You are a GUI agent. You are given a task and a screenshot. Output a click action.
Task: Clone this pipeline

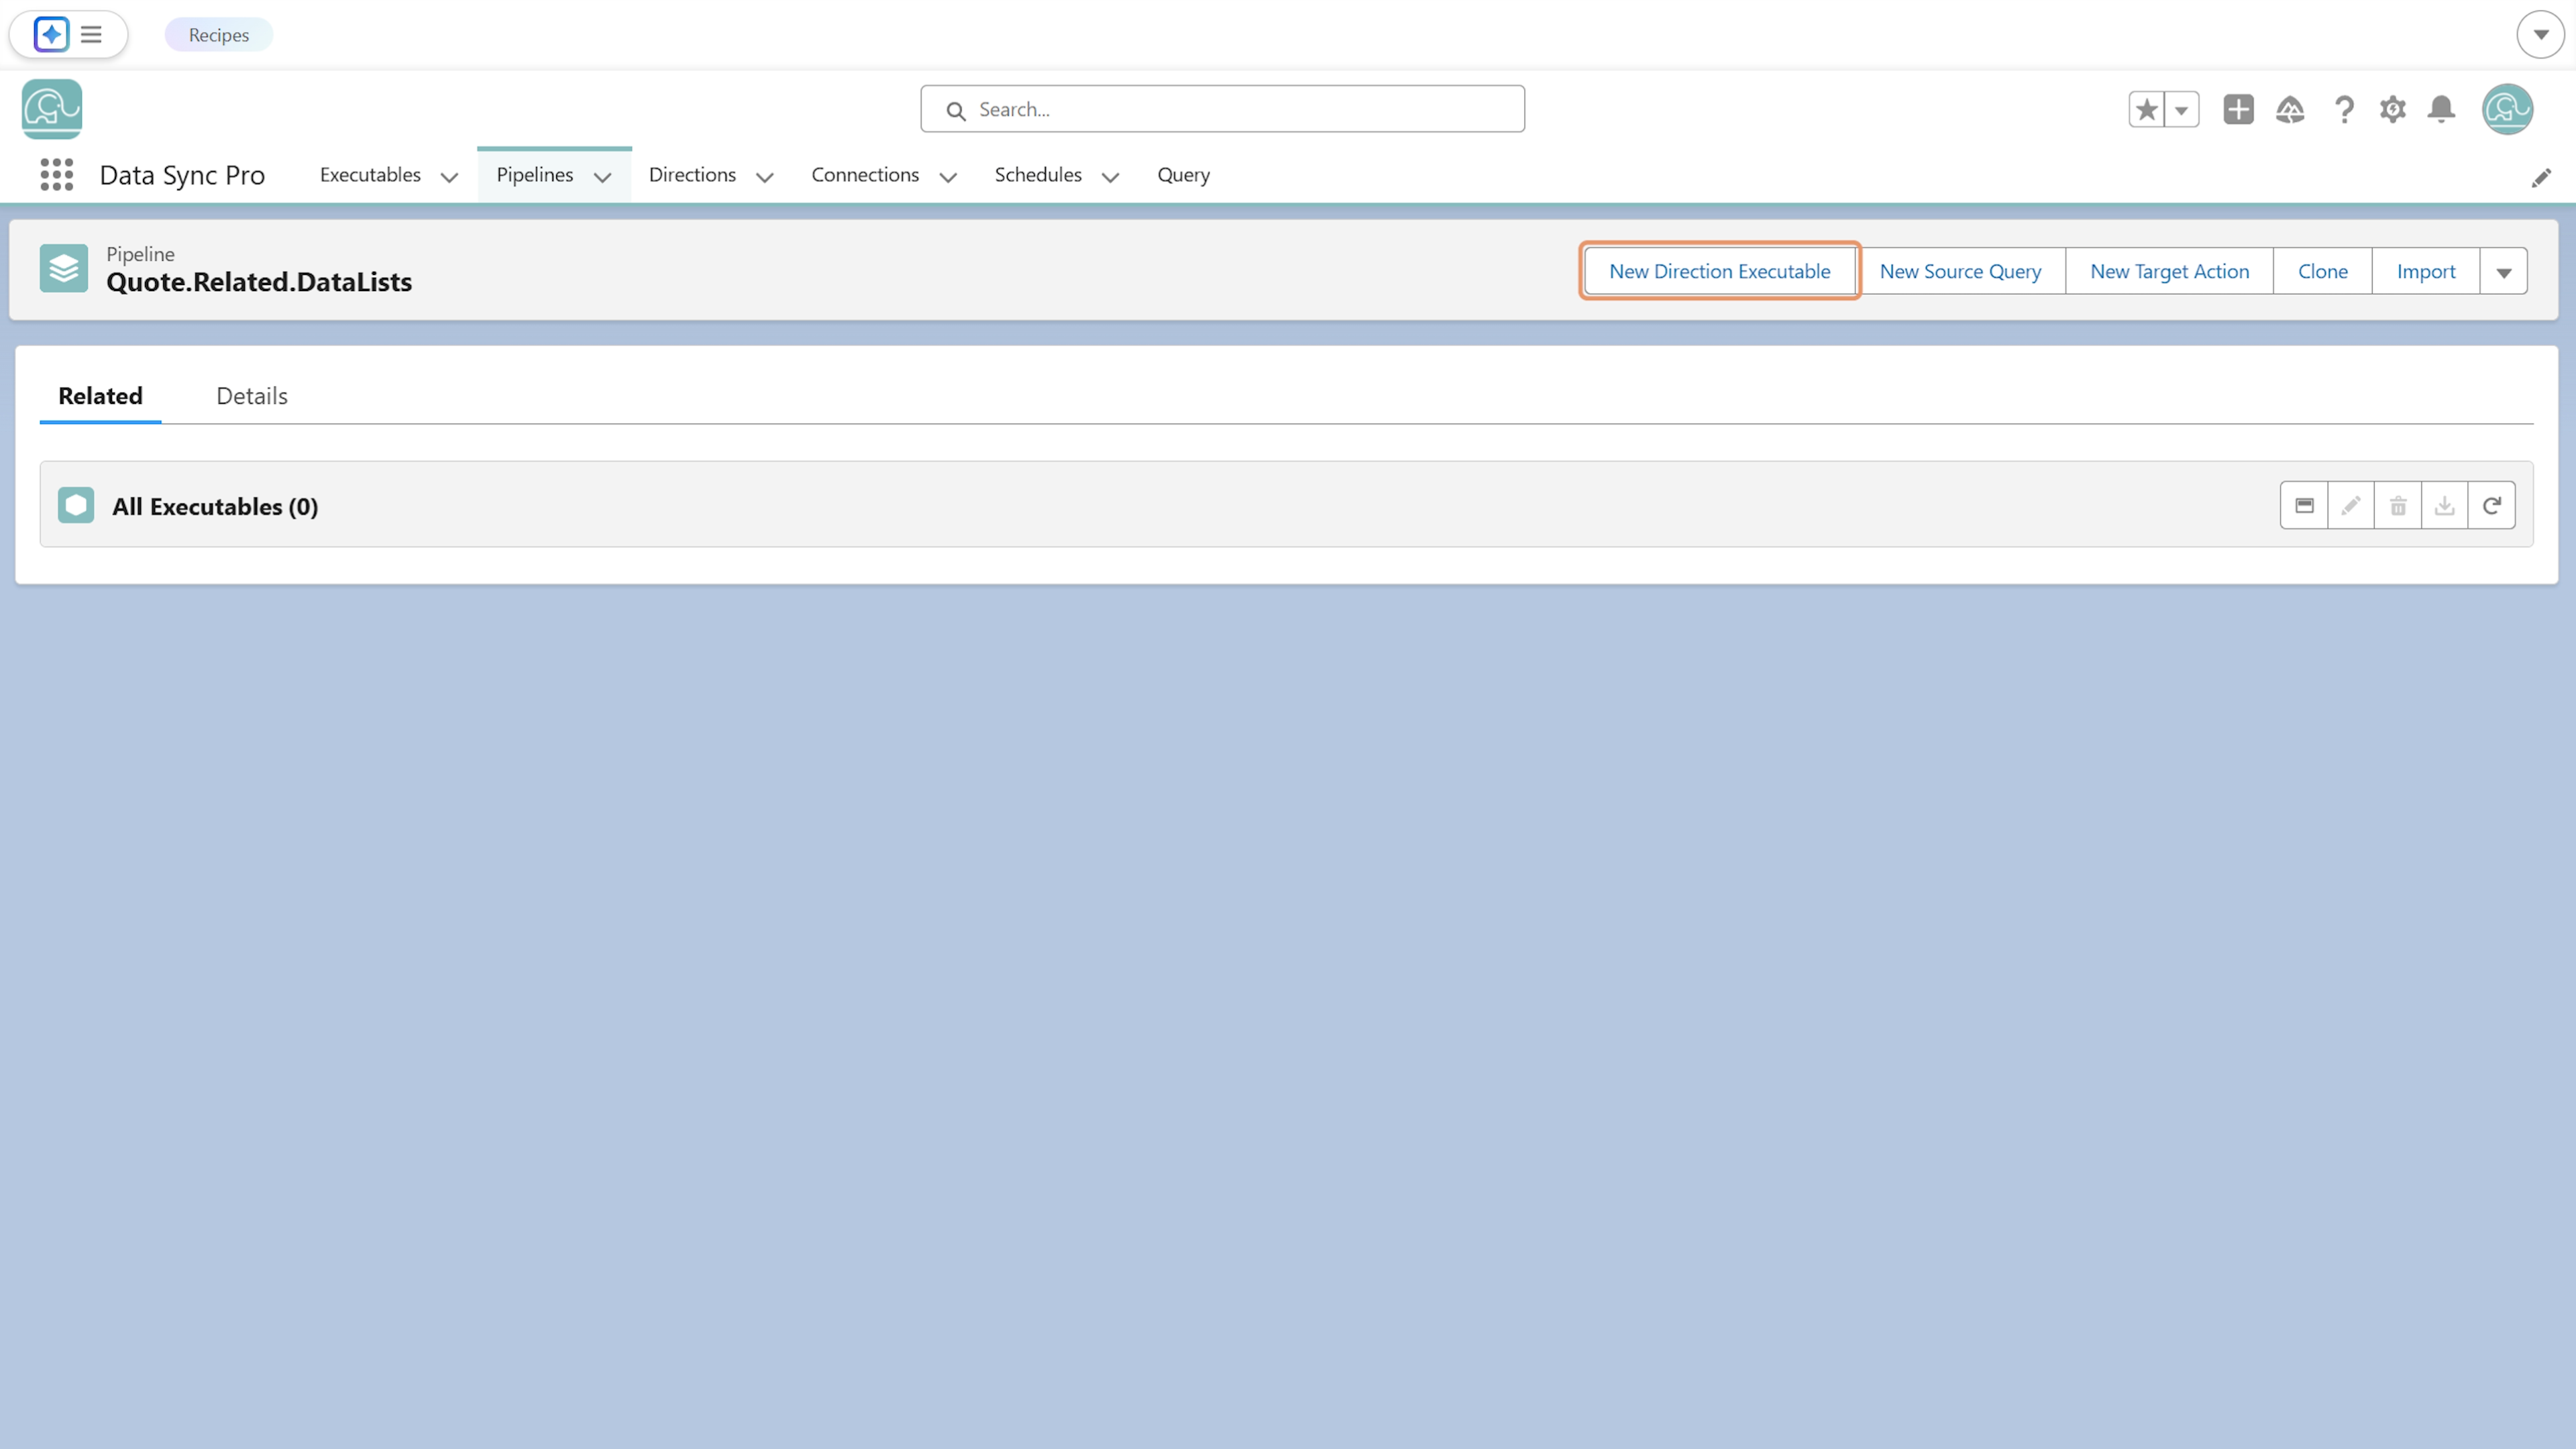2322,271
